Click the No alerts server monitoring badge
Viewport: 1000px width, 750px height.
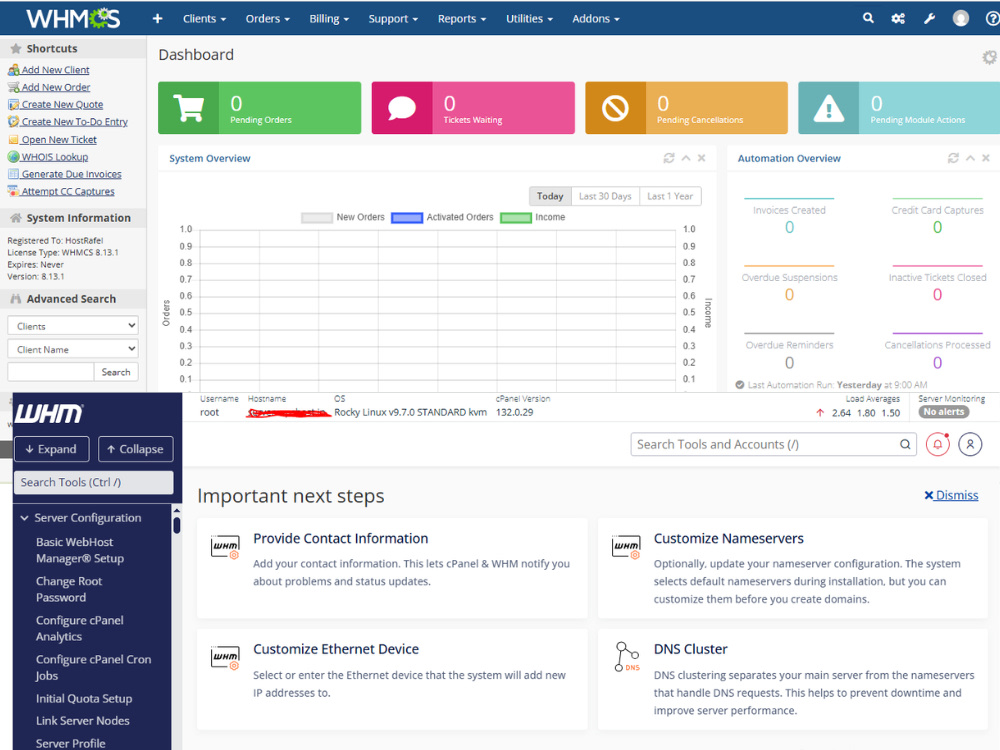click(x=944, y=412)
